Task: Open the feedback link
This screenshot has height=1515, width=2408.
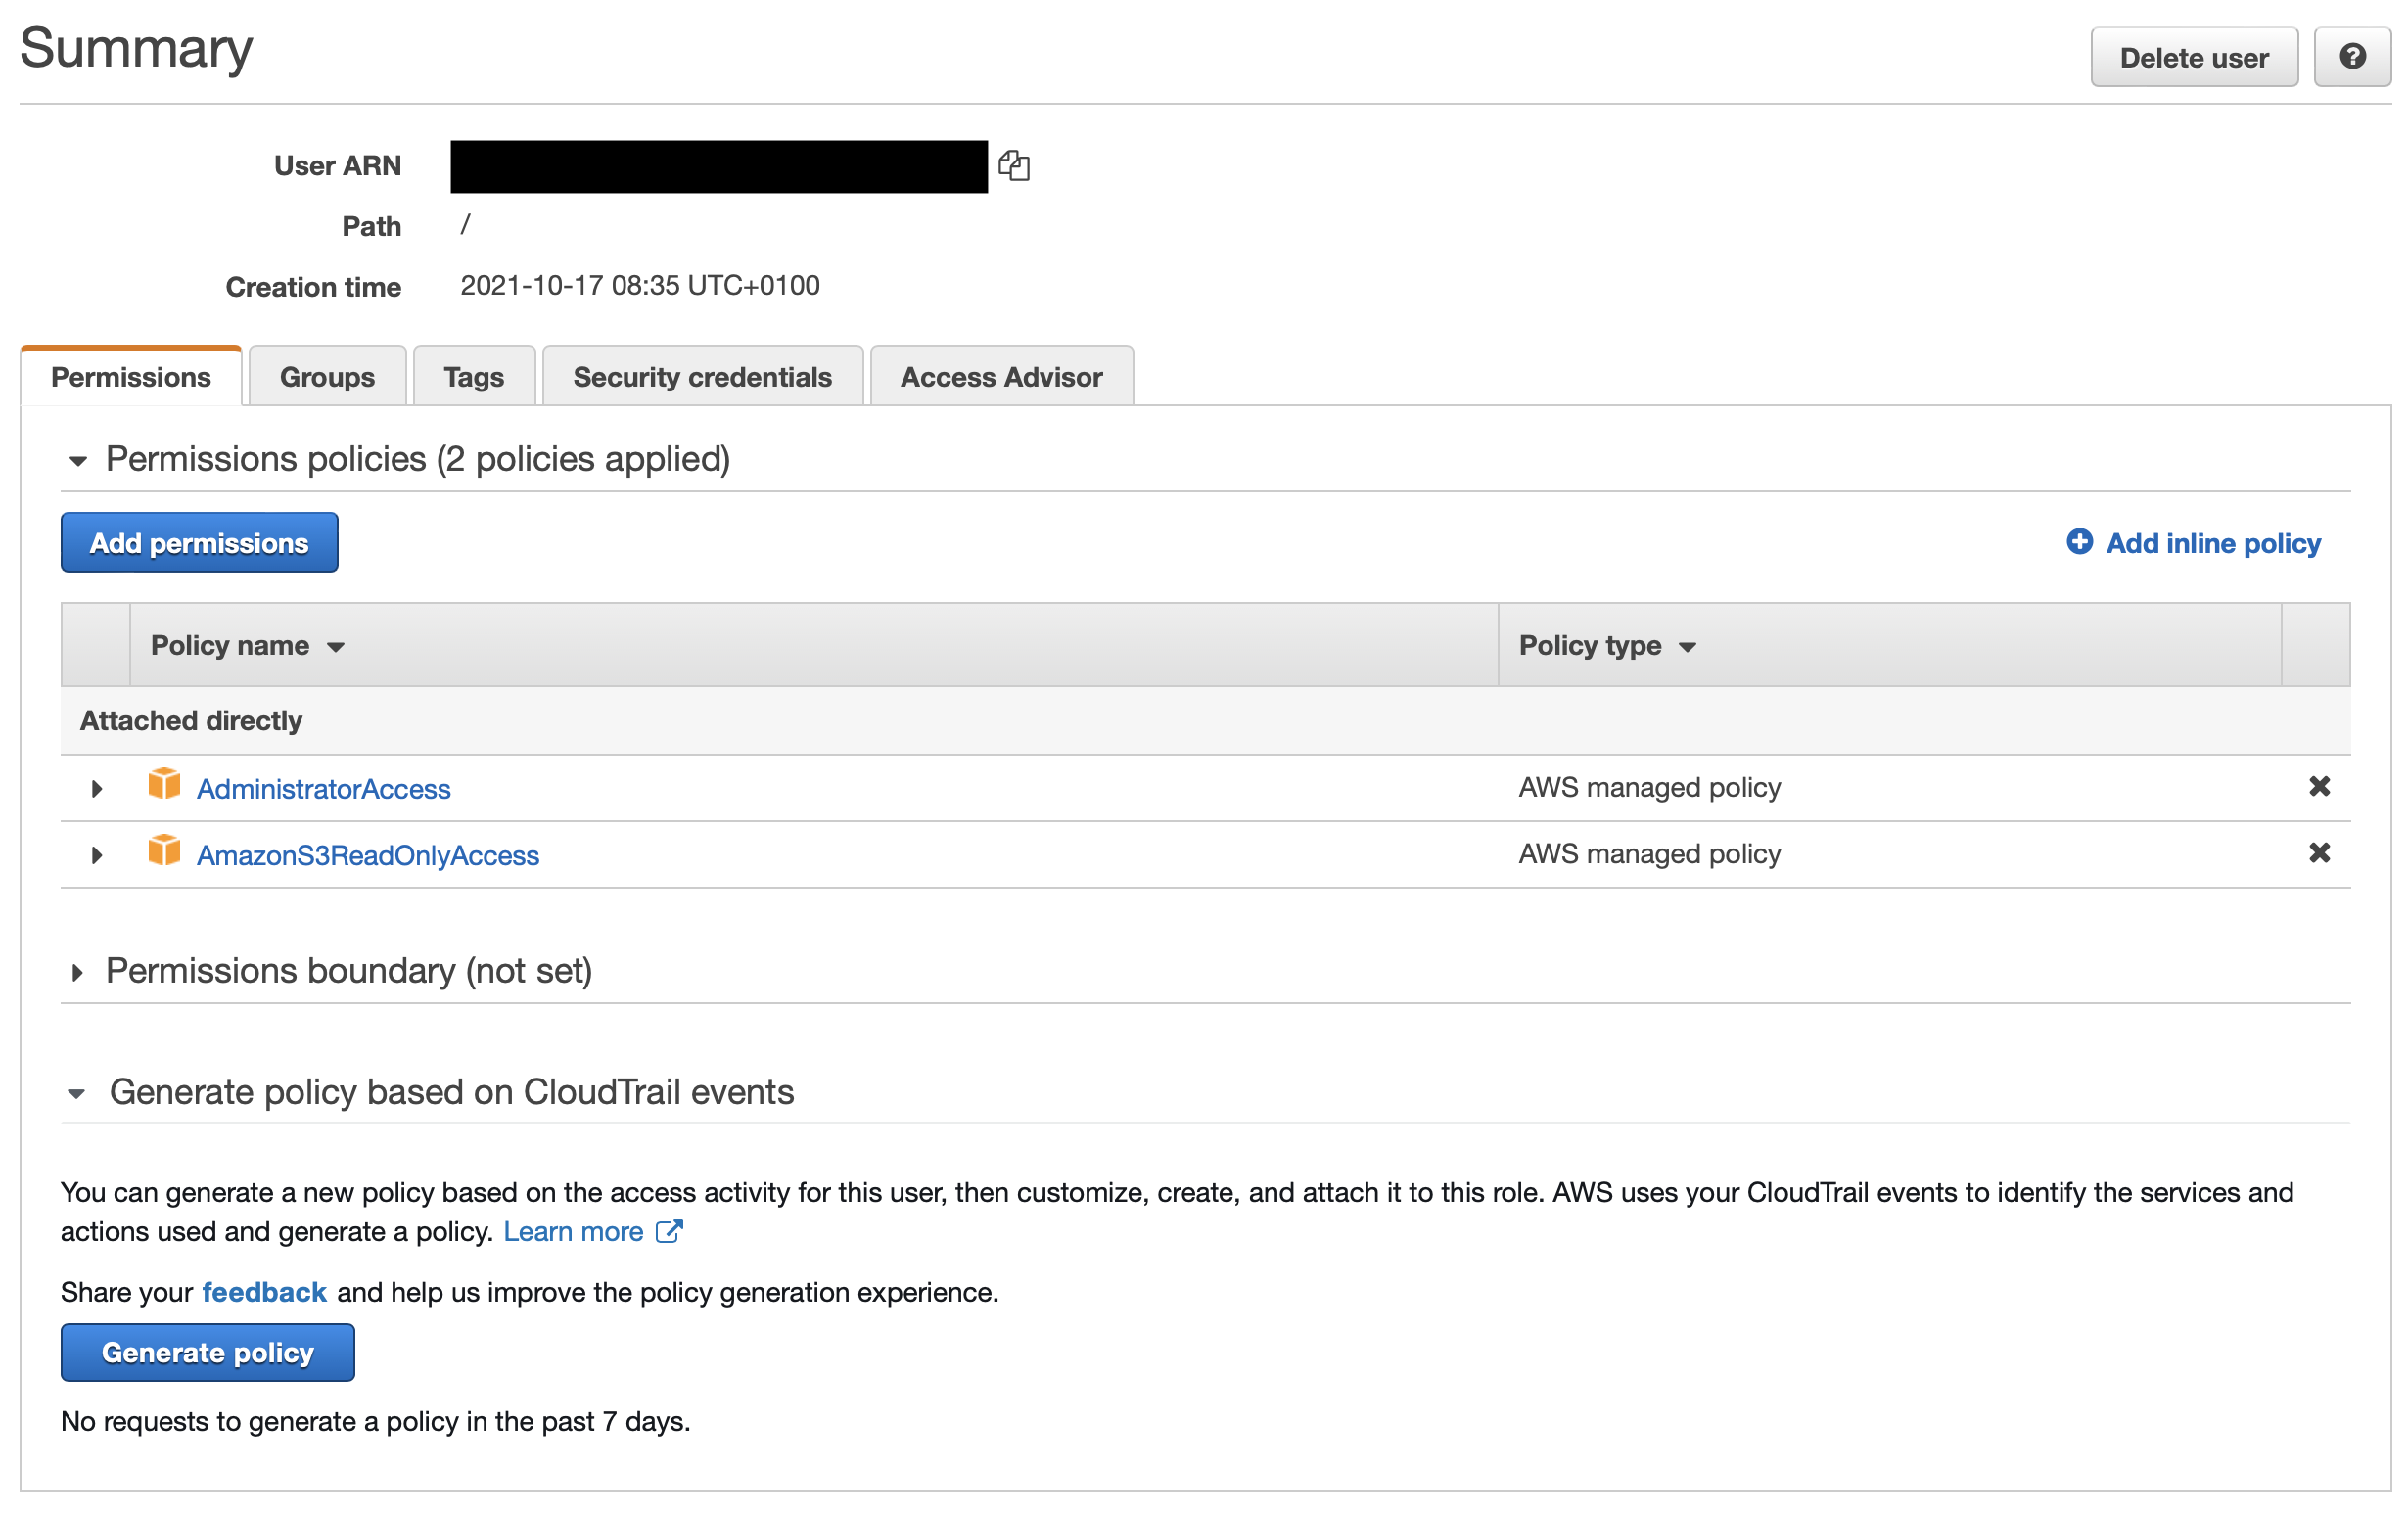Action: pyautogui.click(x=264, y=1293)
